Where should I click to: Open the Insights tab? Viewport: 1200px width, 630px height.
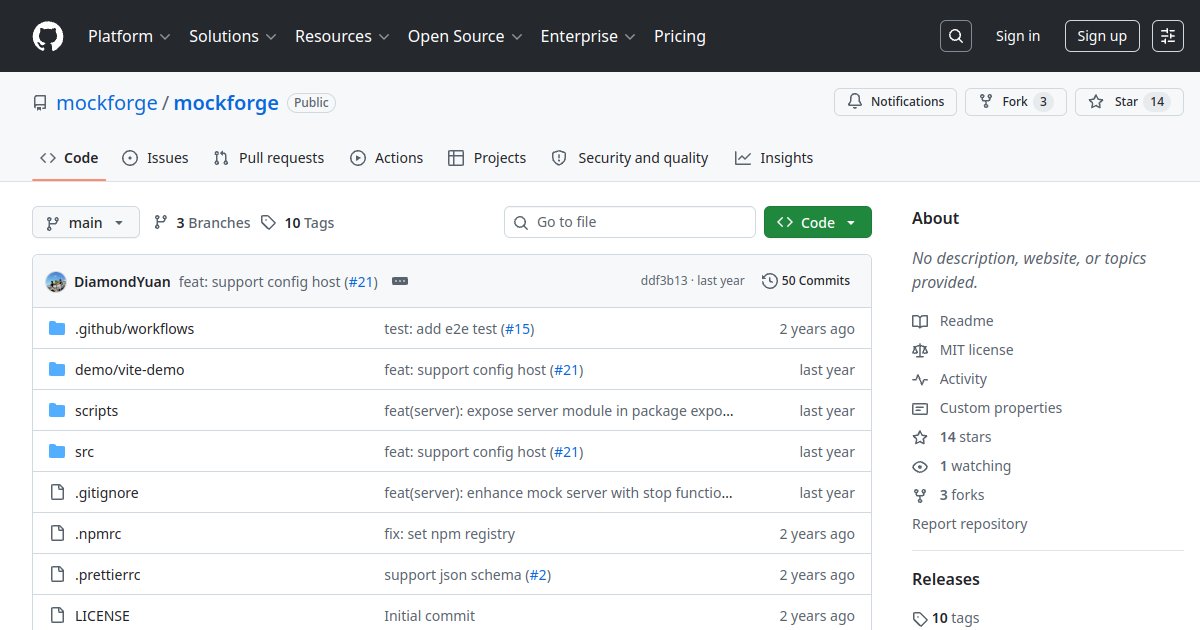click(774, 158)
